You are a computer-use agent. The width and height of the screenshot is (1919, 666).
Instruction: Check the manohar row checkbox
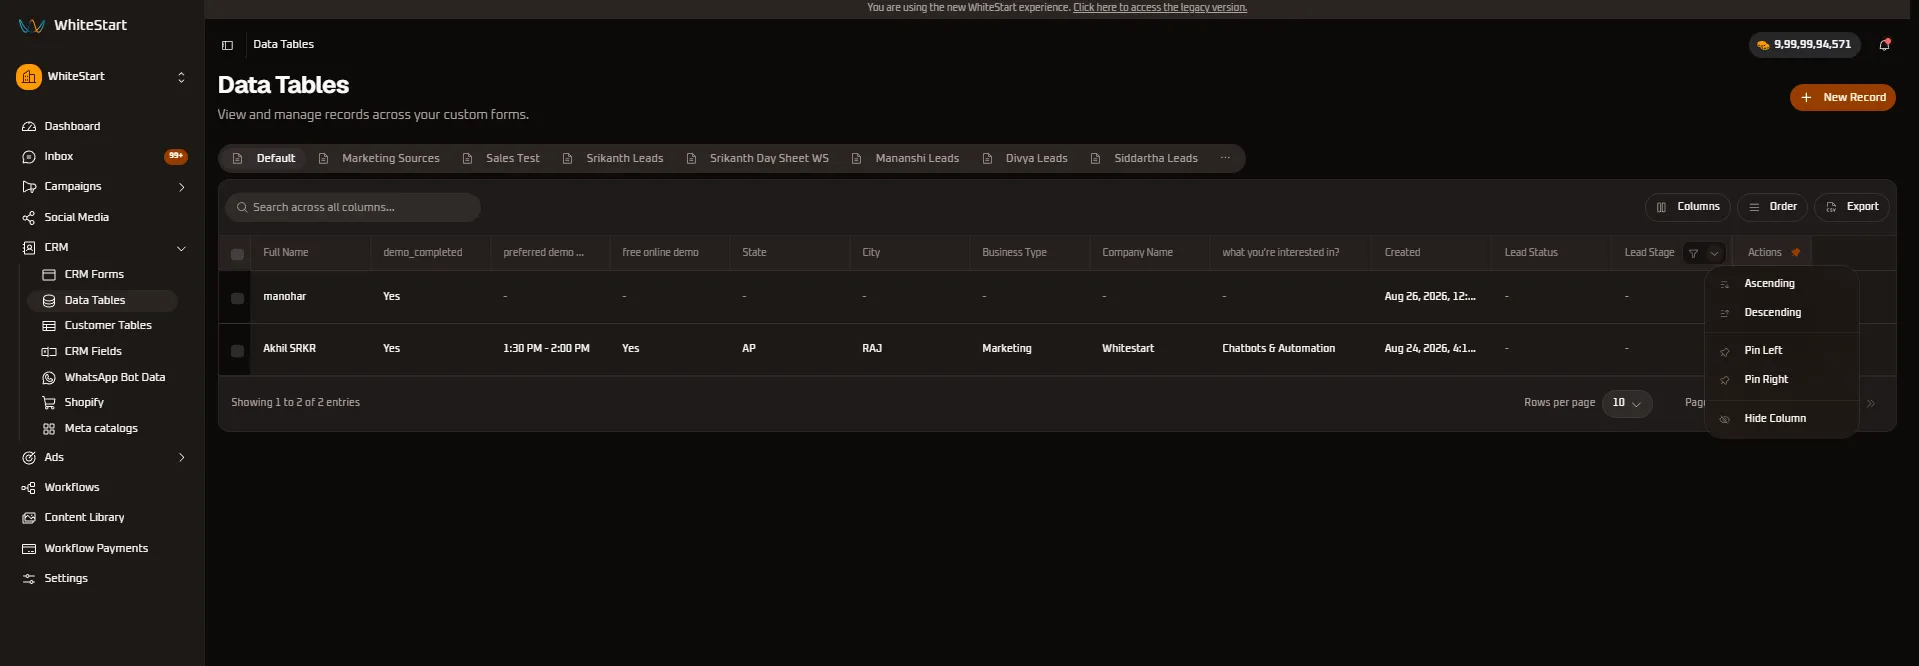point(237,298)
